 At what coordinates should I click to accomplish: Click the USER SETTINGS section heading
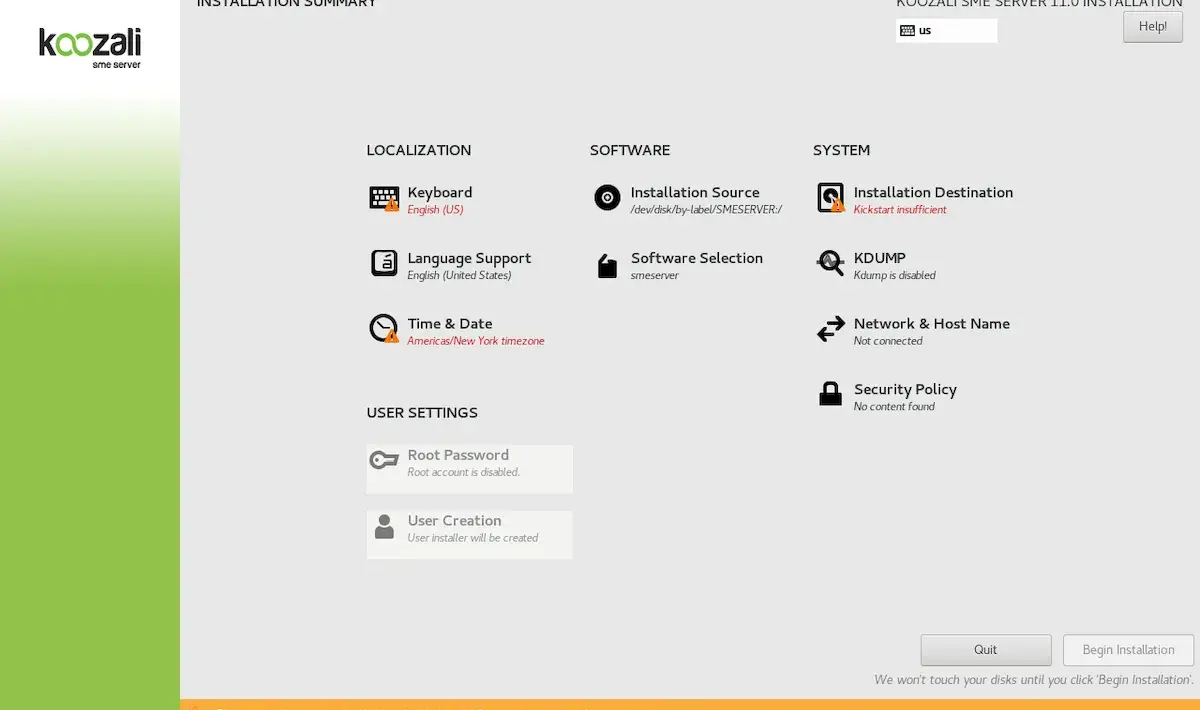click(x=422, y=413)
